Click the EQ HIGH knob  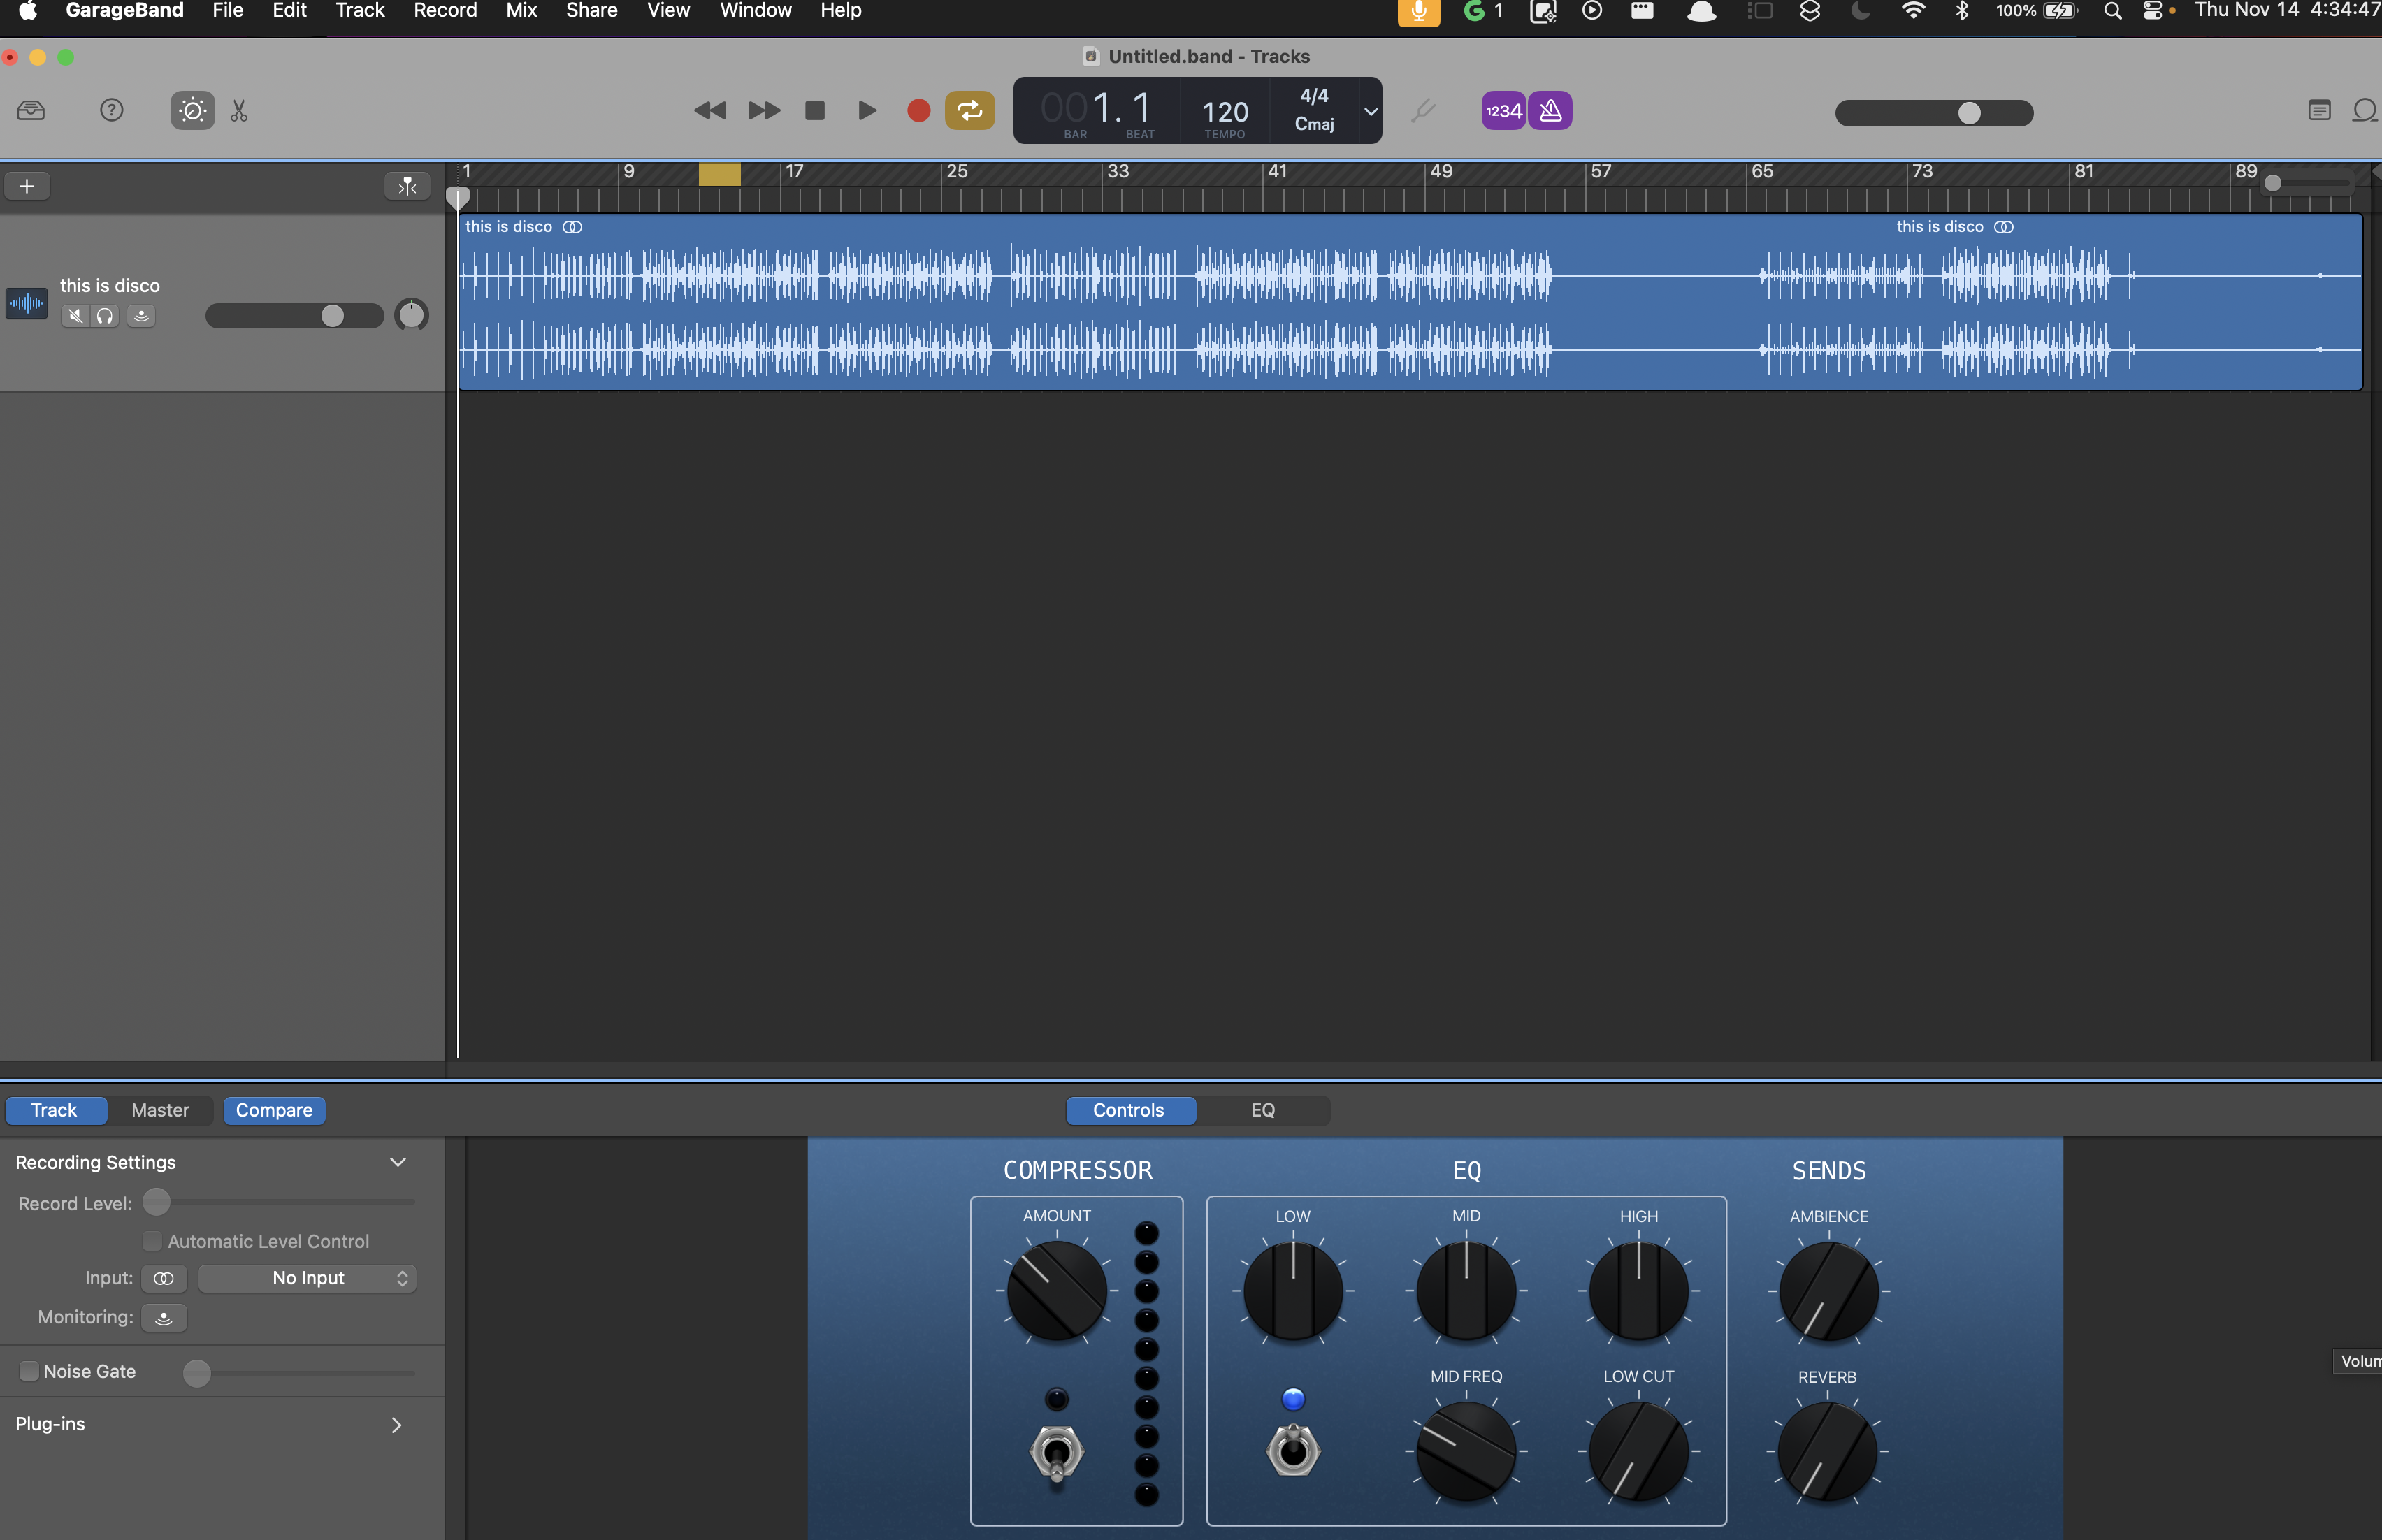(x=1638, y=1291)
